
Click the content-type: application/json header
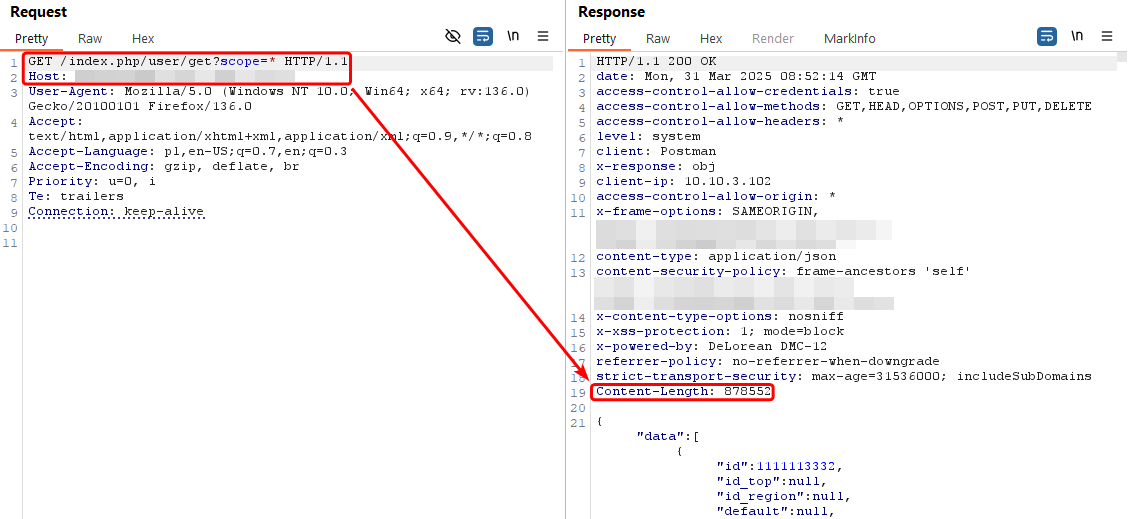click(716, 256)
